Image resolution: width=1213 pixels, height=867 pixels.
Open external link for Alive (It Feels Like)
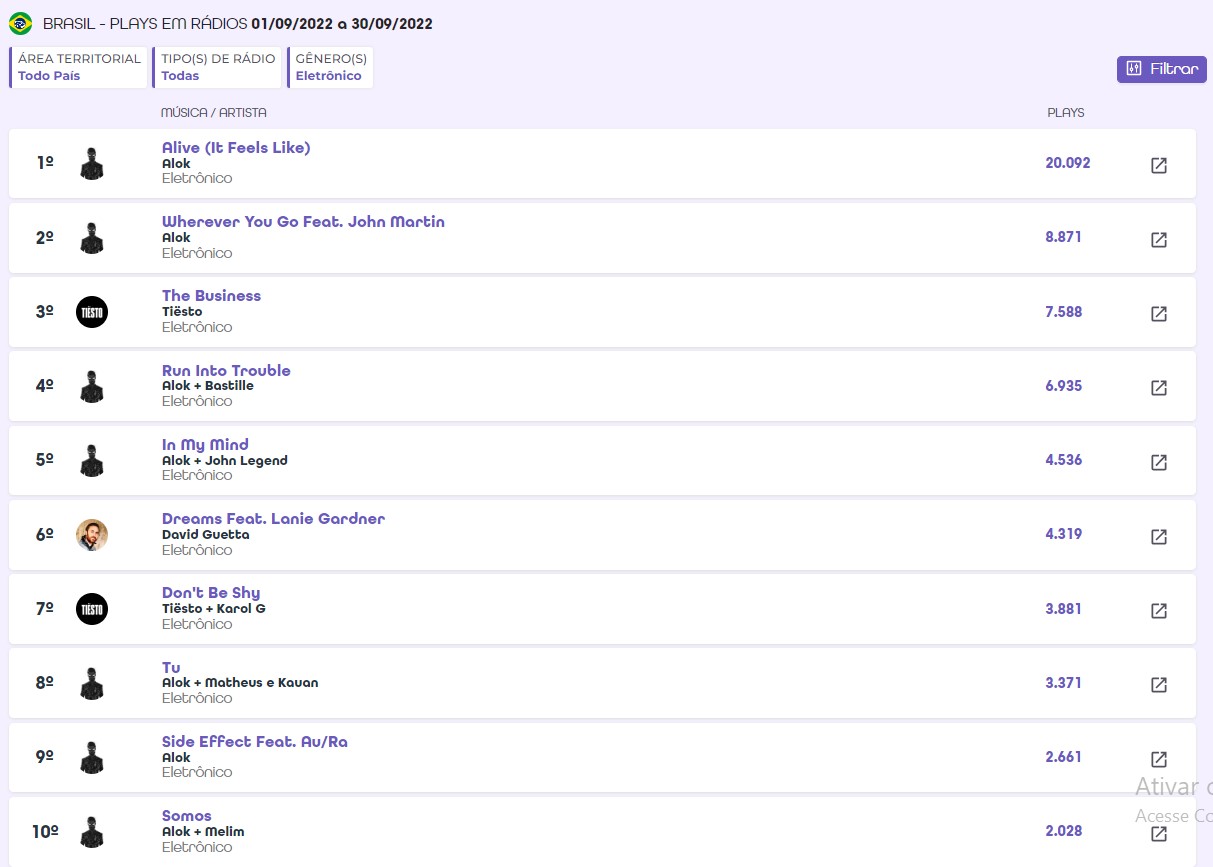[x=1159, y=165]
